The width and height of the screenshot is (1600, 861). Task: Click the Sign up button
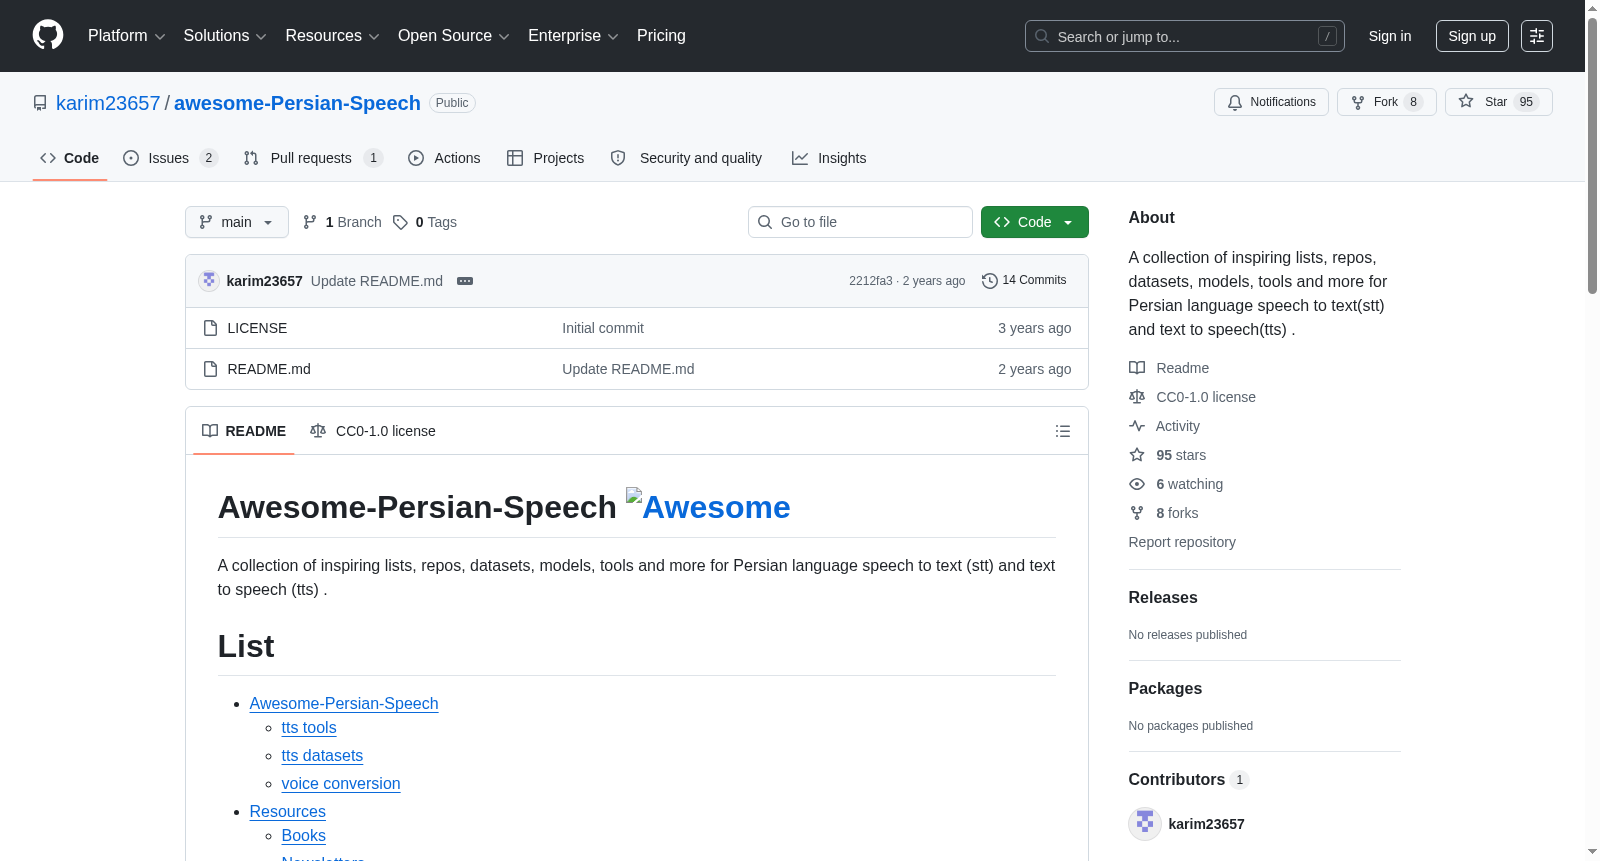click(1472, 36)
